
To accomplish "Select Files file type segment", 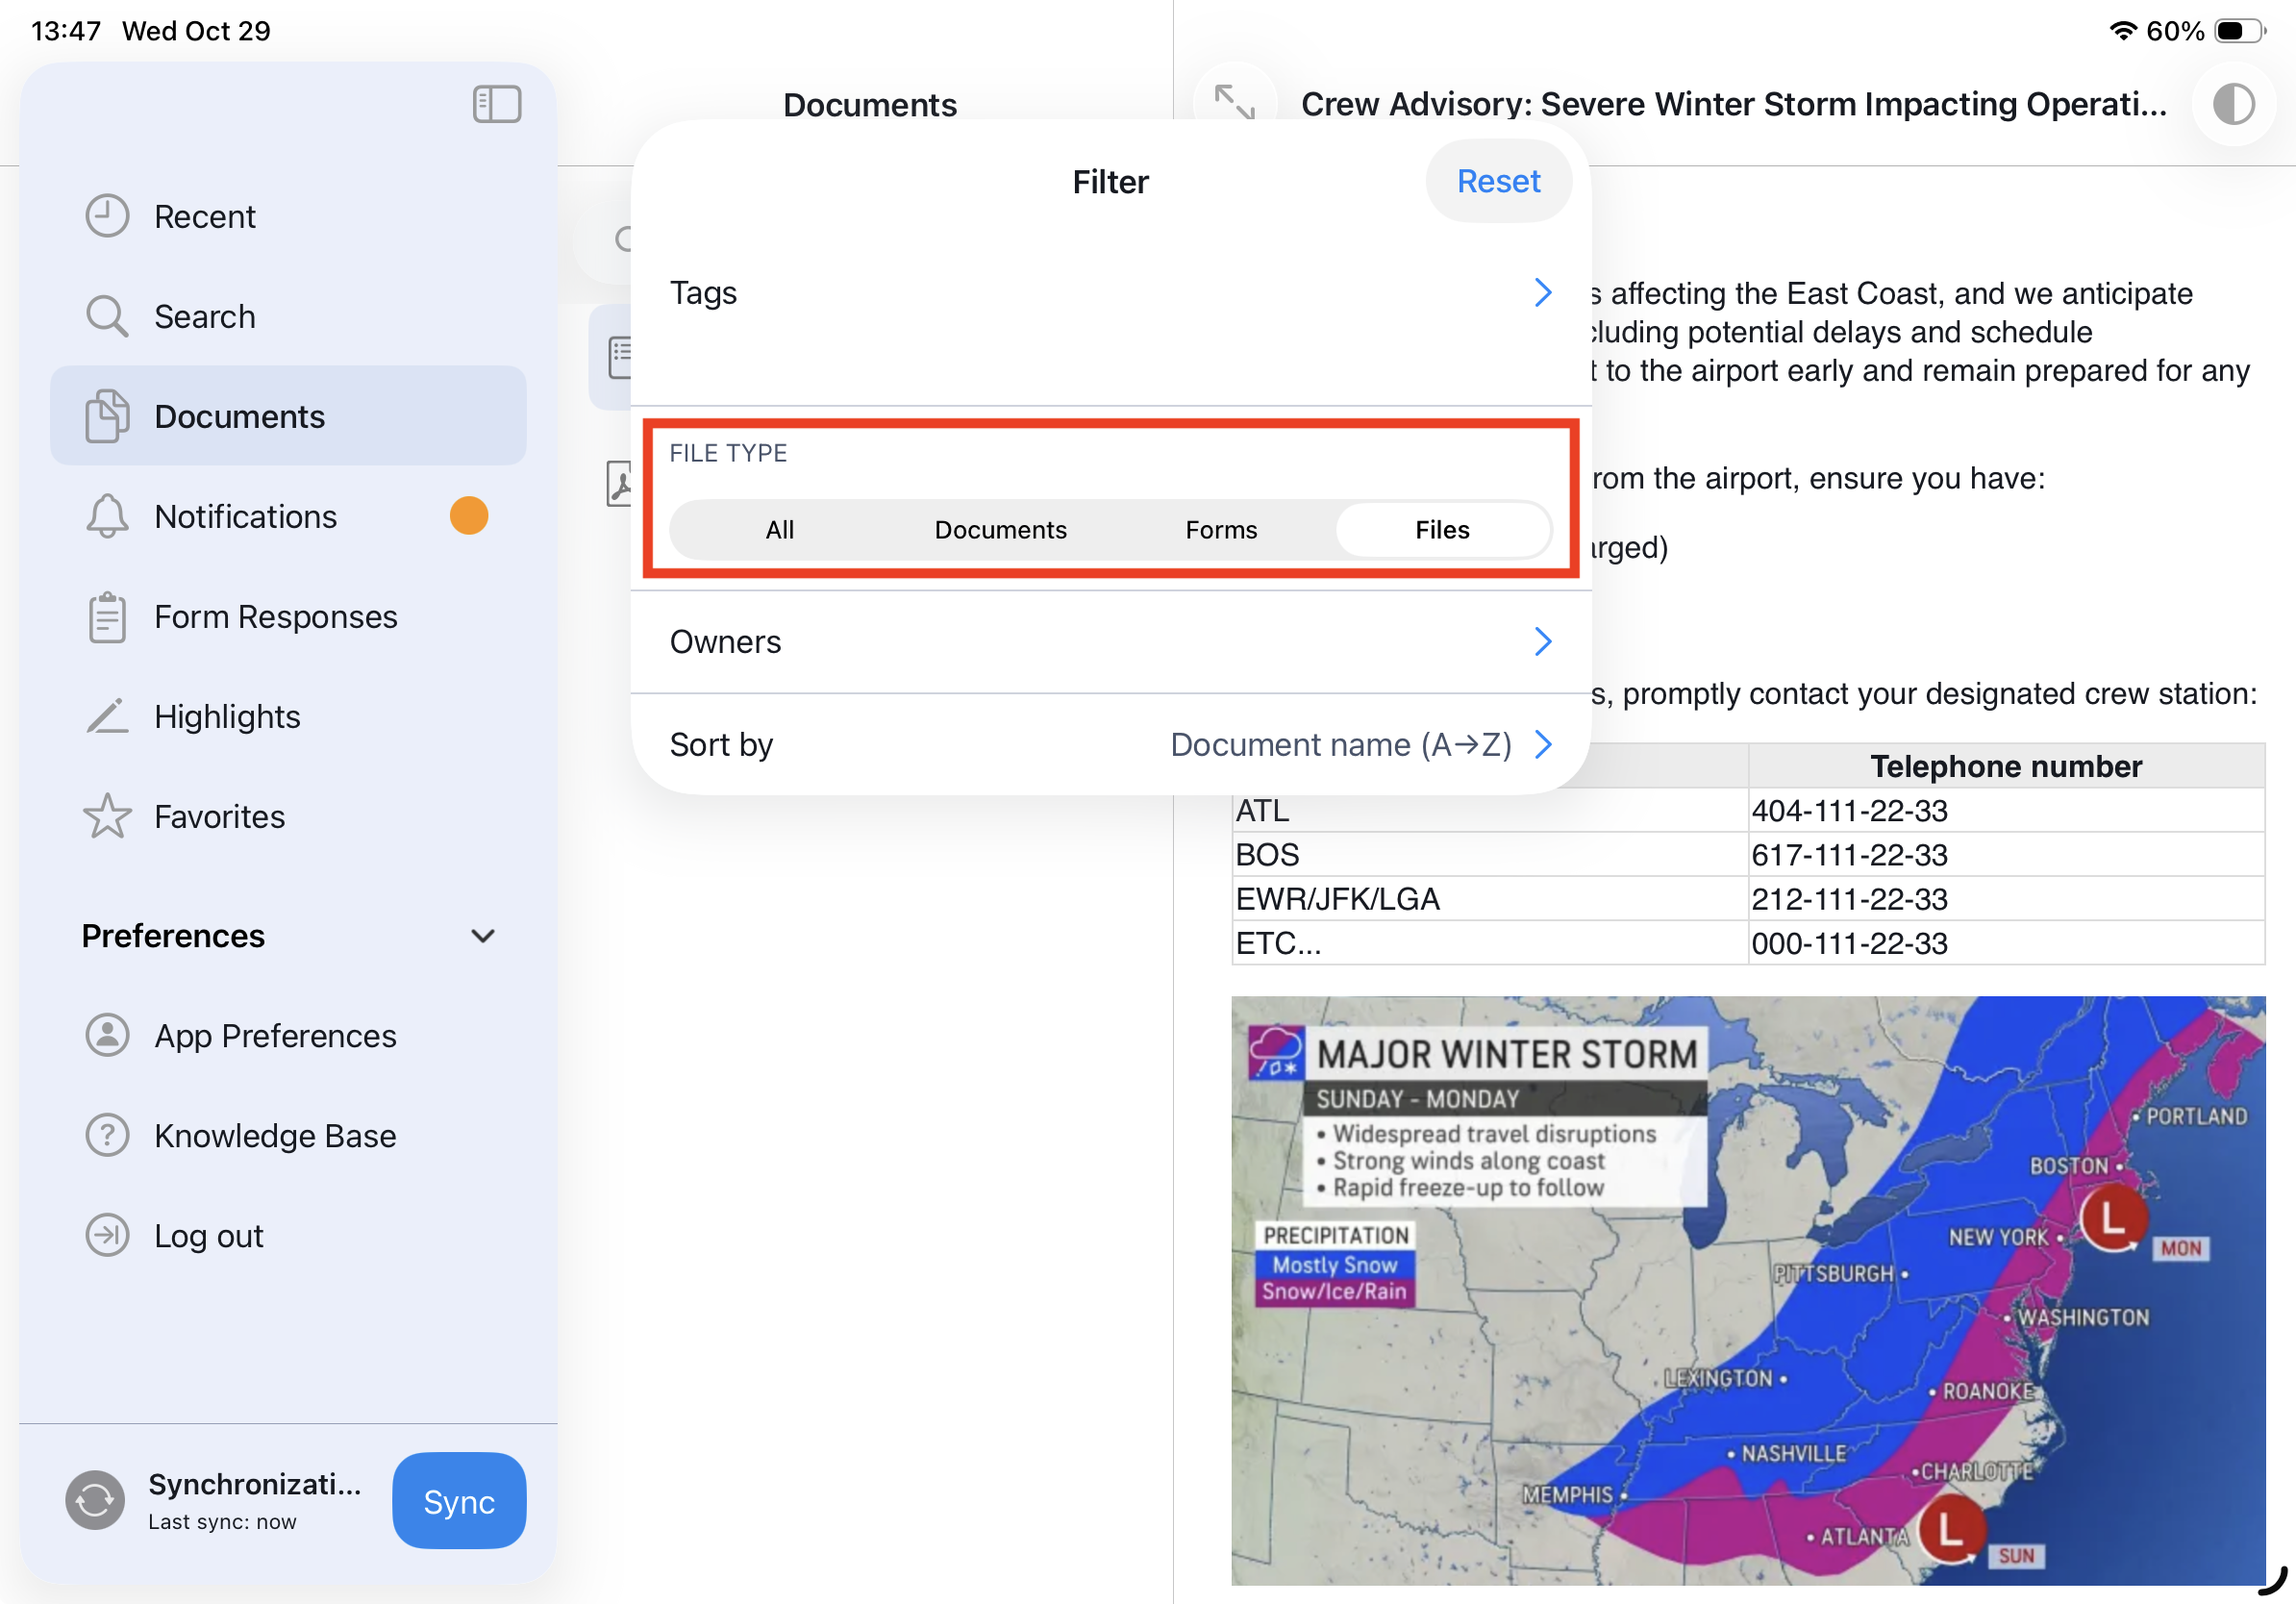I will [1441, 529].
